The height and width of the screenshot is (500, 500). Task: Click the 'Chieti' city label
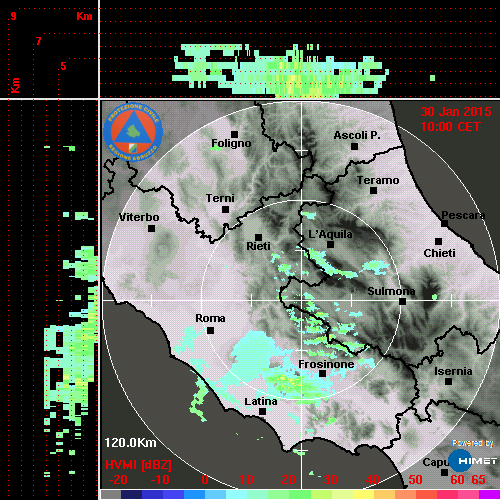tap(439, 253)
